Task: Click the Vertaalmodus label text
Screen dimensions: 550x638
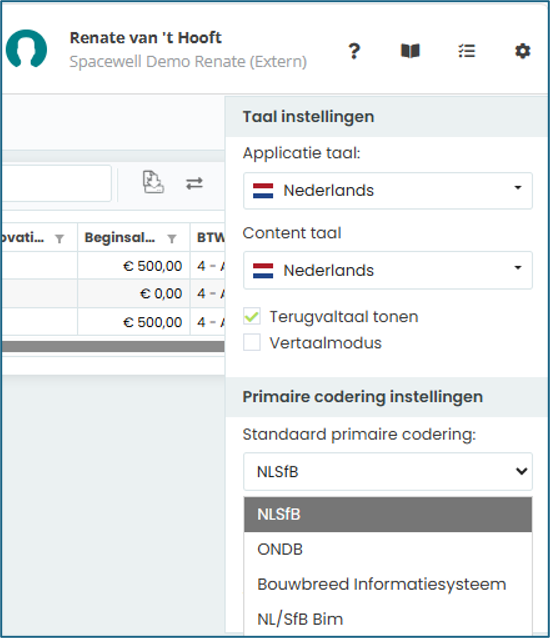Action: click(325, 343)
